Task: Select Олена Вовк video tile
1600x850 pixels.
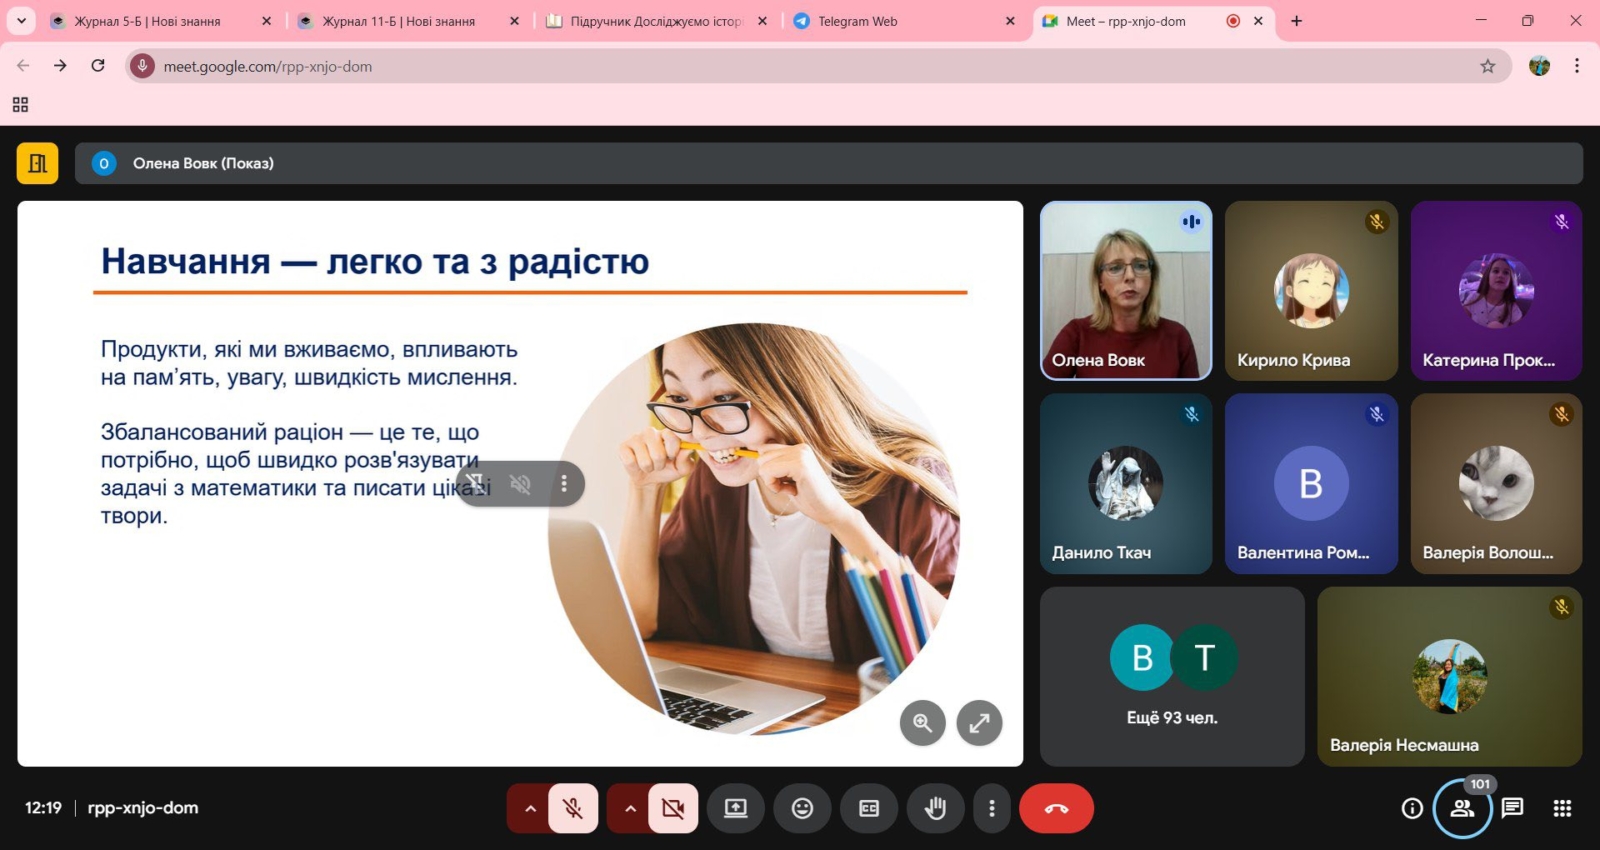Action: coord(1126,290)
